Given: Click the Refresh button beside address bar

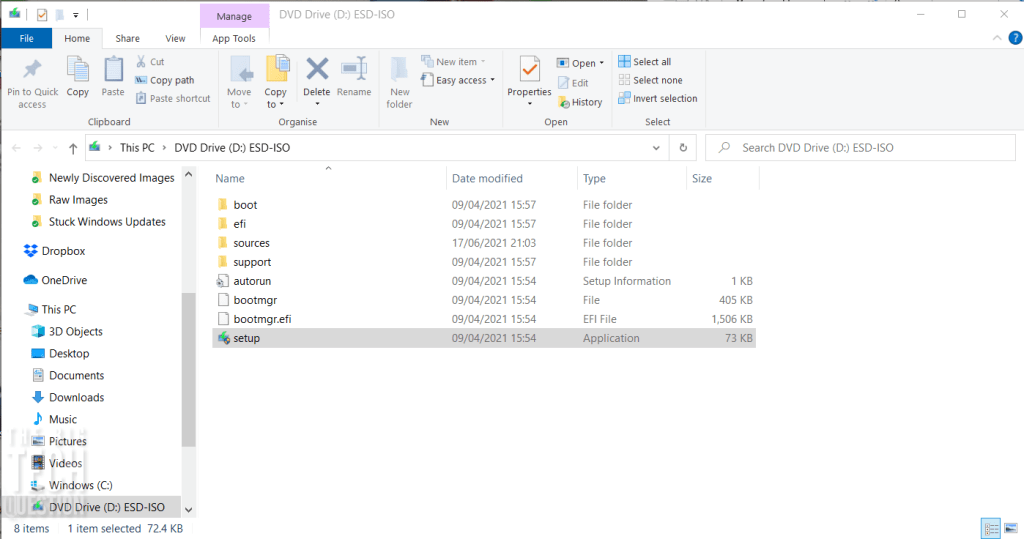Looking at the screenshot, I should coord(683,148).
